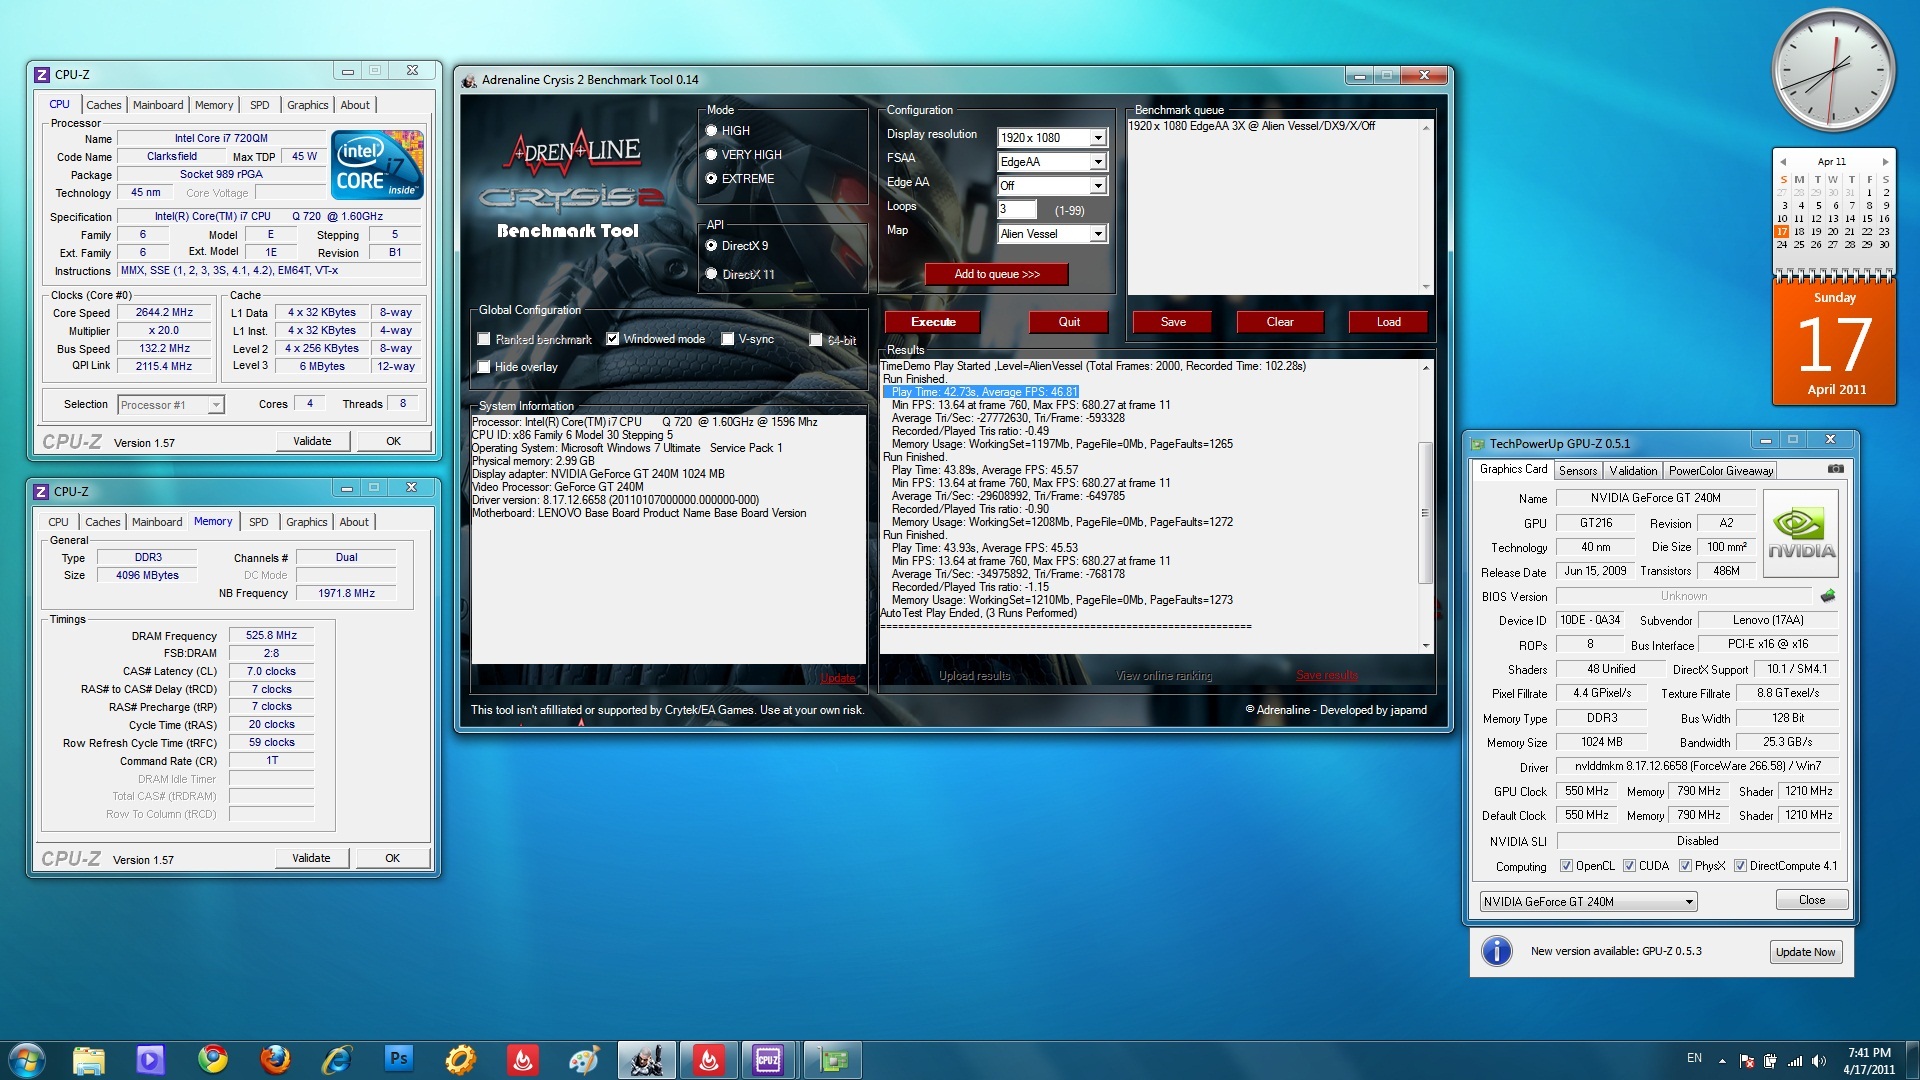Expand the Map dropdown showing Alien Vessel
This screenshot has width=1920, height=1080.
click(1097, 234)
